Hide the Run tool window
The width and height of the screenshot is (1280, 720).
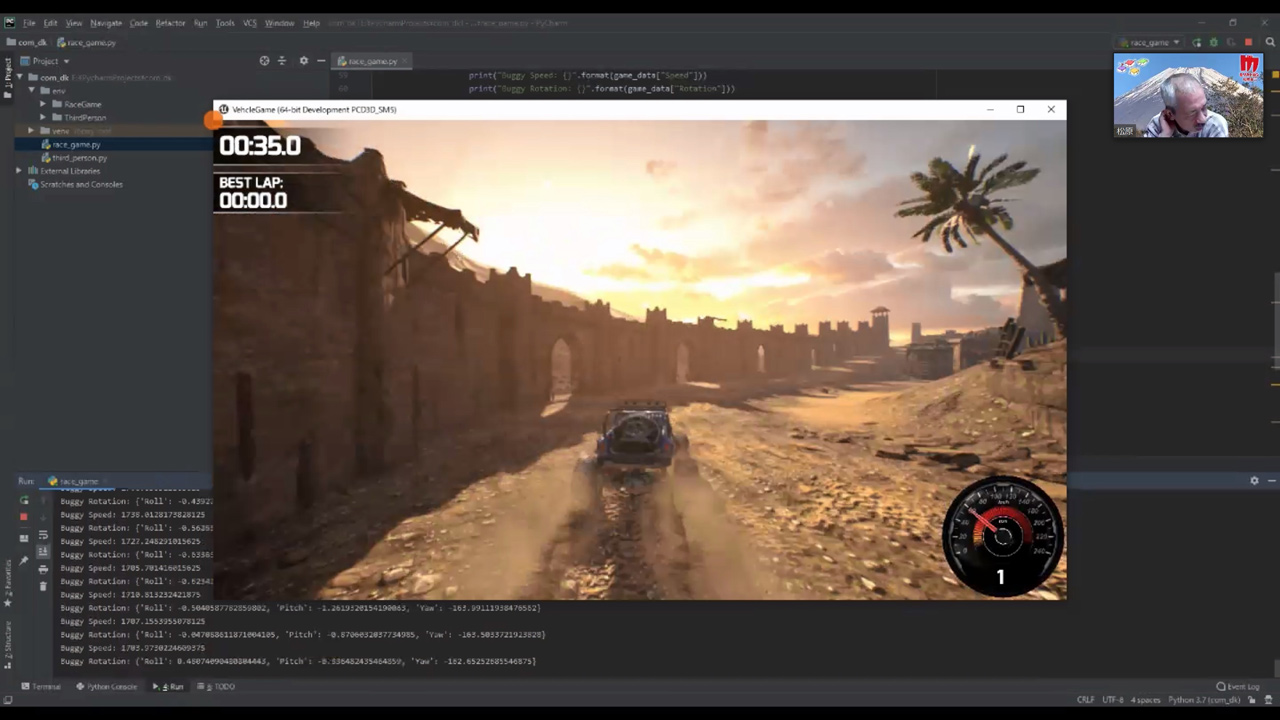[1271, 481]
